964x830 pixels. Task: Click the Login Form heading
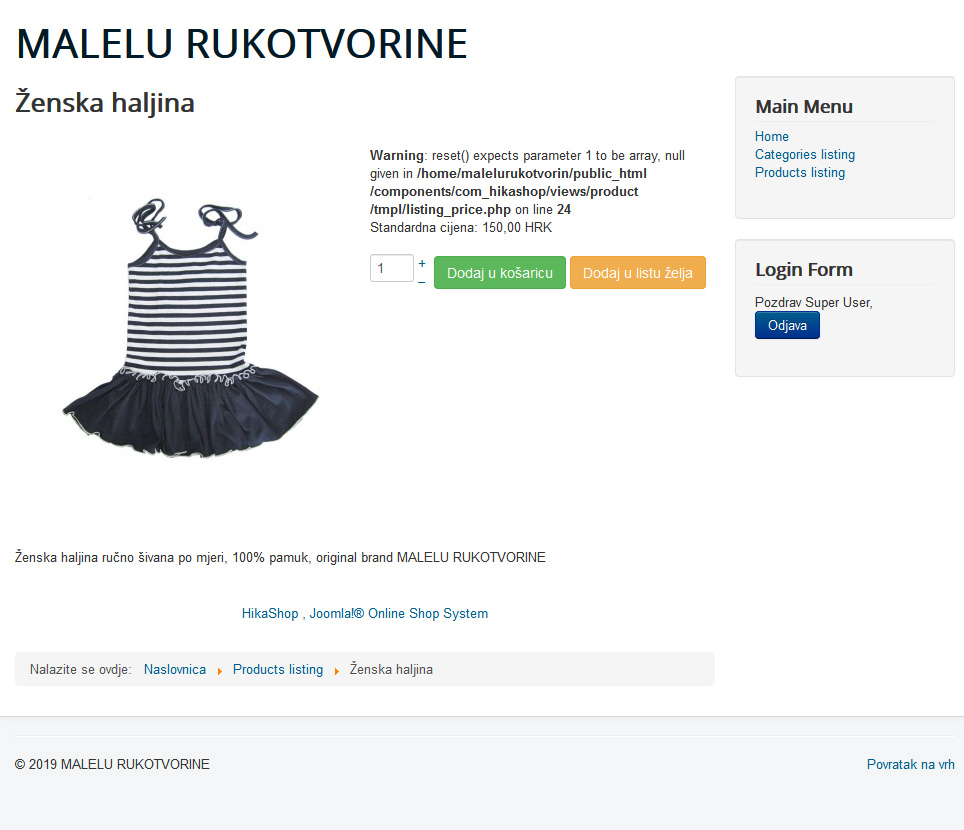coord(804,270)
